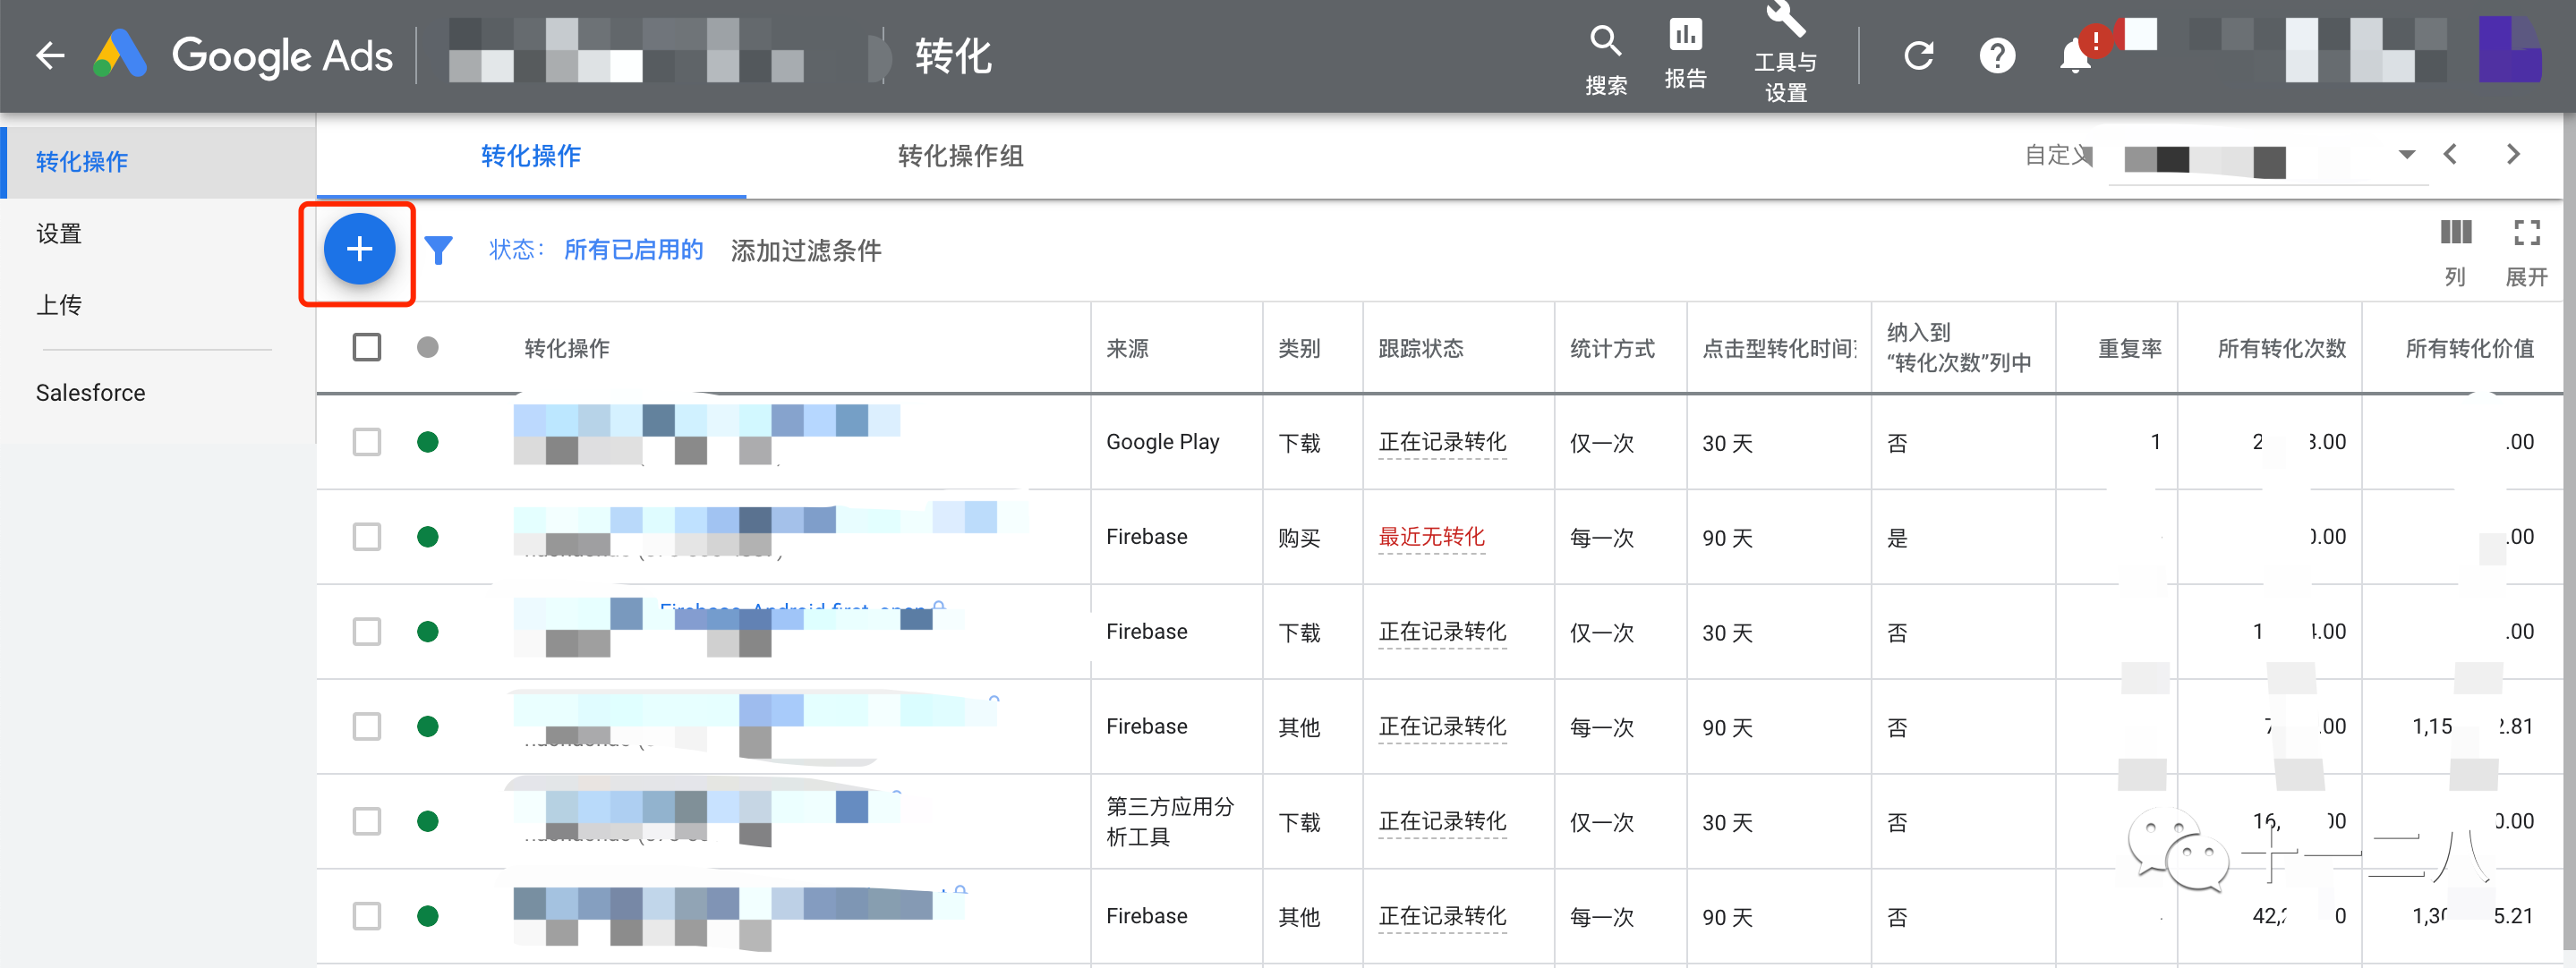
Task: Click 添加过滤条件 to add a filter
Action: [806, 251]
